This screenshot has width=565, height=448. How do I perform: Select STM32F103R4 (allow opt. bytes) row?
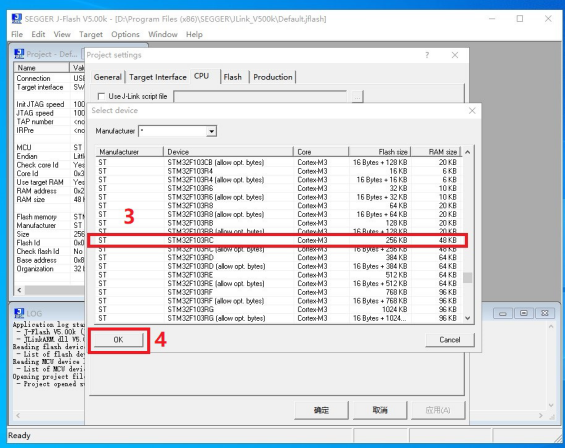pyautogui.click(x=277, y=180)
